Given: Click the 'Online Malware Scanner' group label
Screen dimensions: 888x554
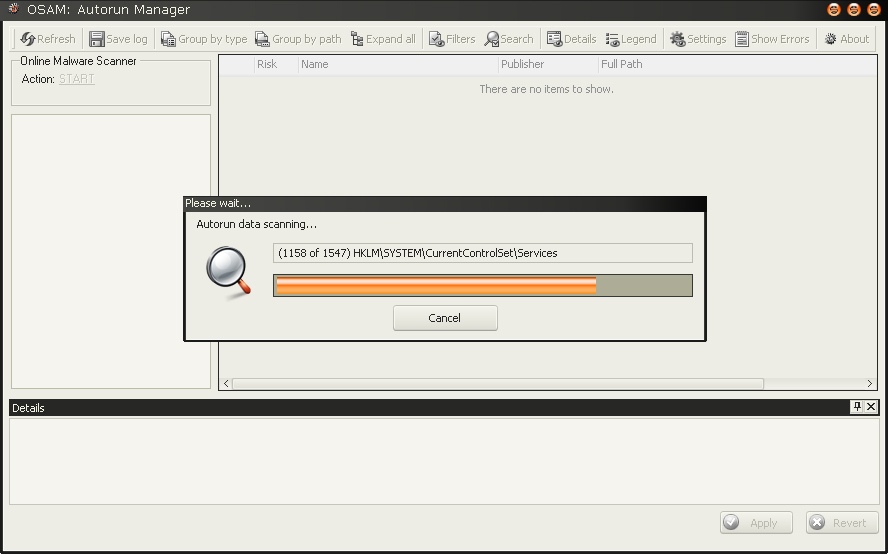Looking at the screenshot, I should [x=78, y=61].
